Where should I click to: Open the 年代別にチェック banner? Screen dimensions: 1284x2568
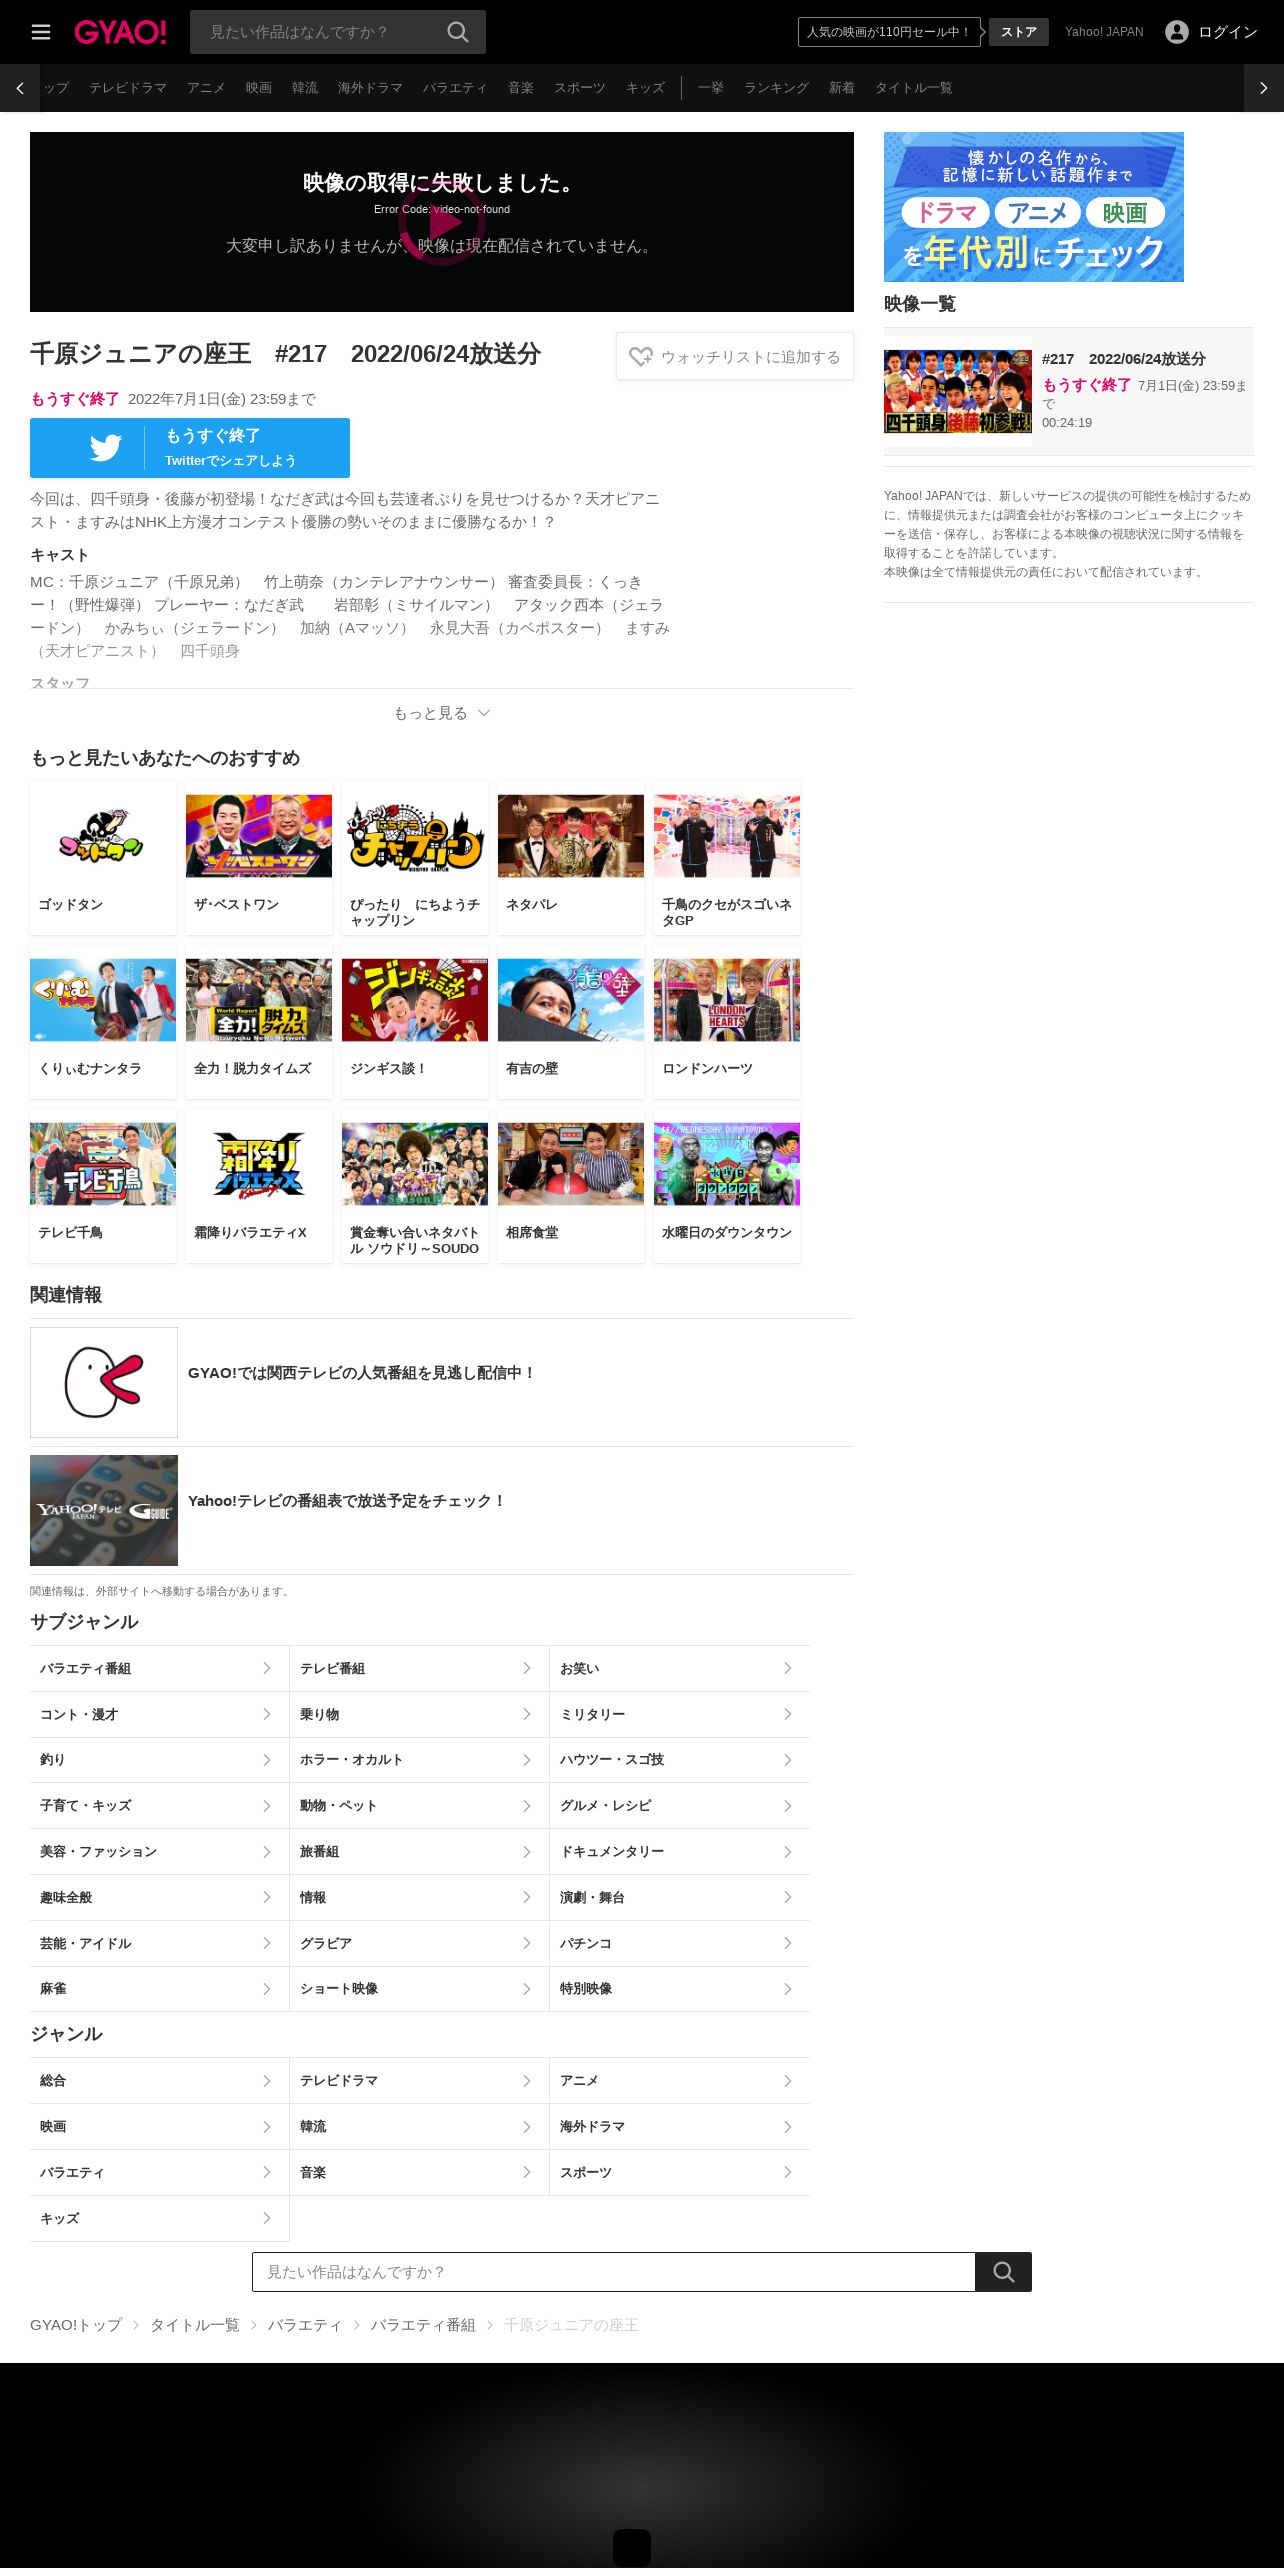point(1034,207)
